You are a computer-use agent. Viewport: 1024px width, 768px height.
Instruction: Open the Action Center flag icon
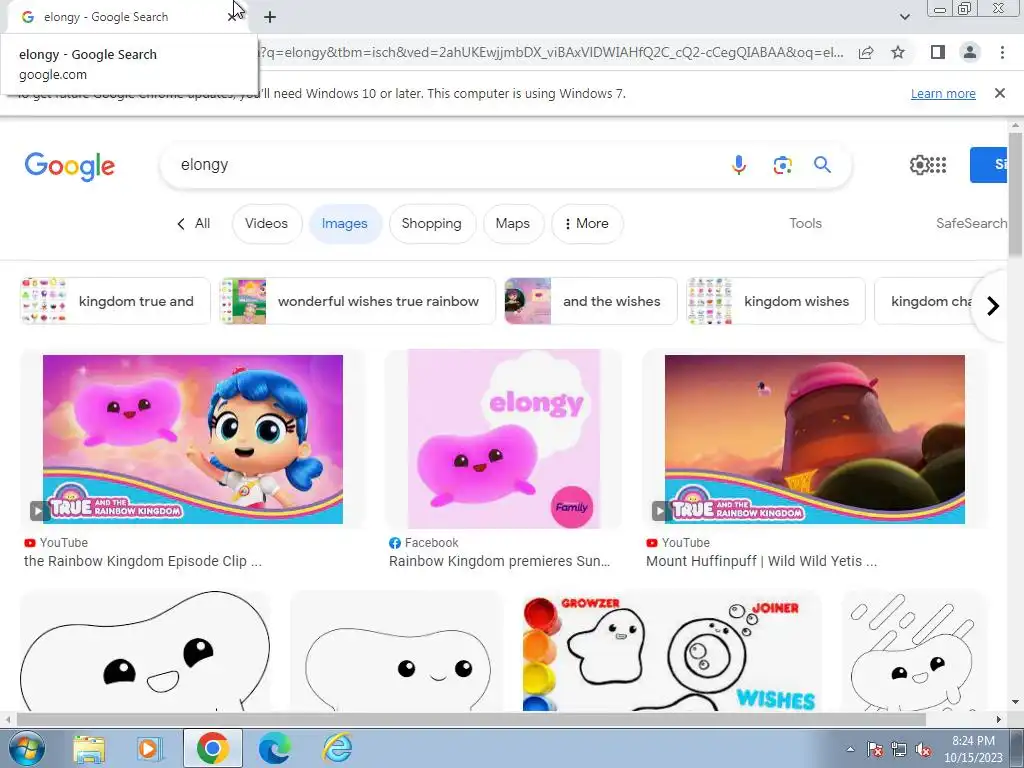(x=875, y=749)
